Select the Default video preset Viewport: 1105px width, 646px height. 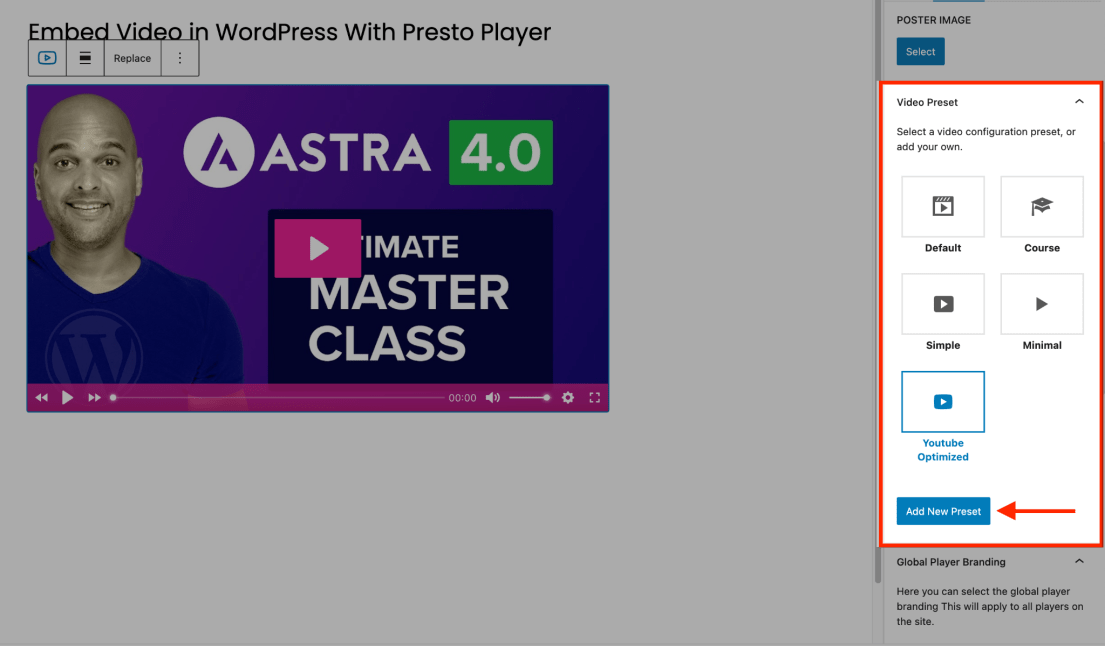941,206
